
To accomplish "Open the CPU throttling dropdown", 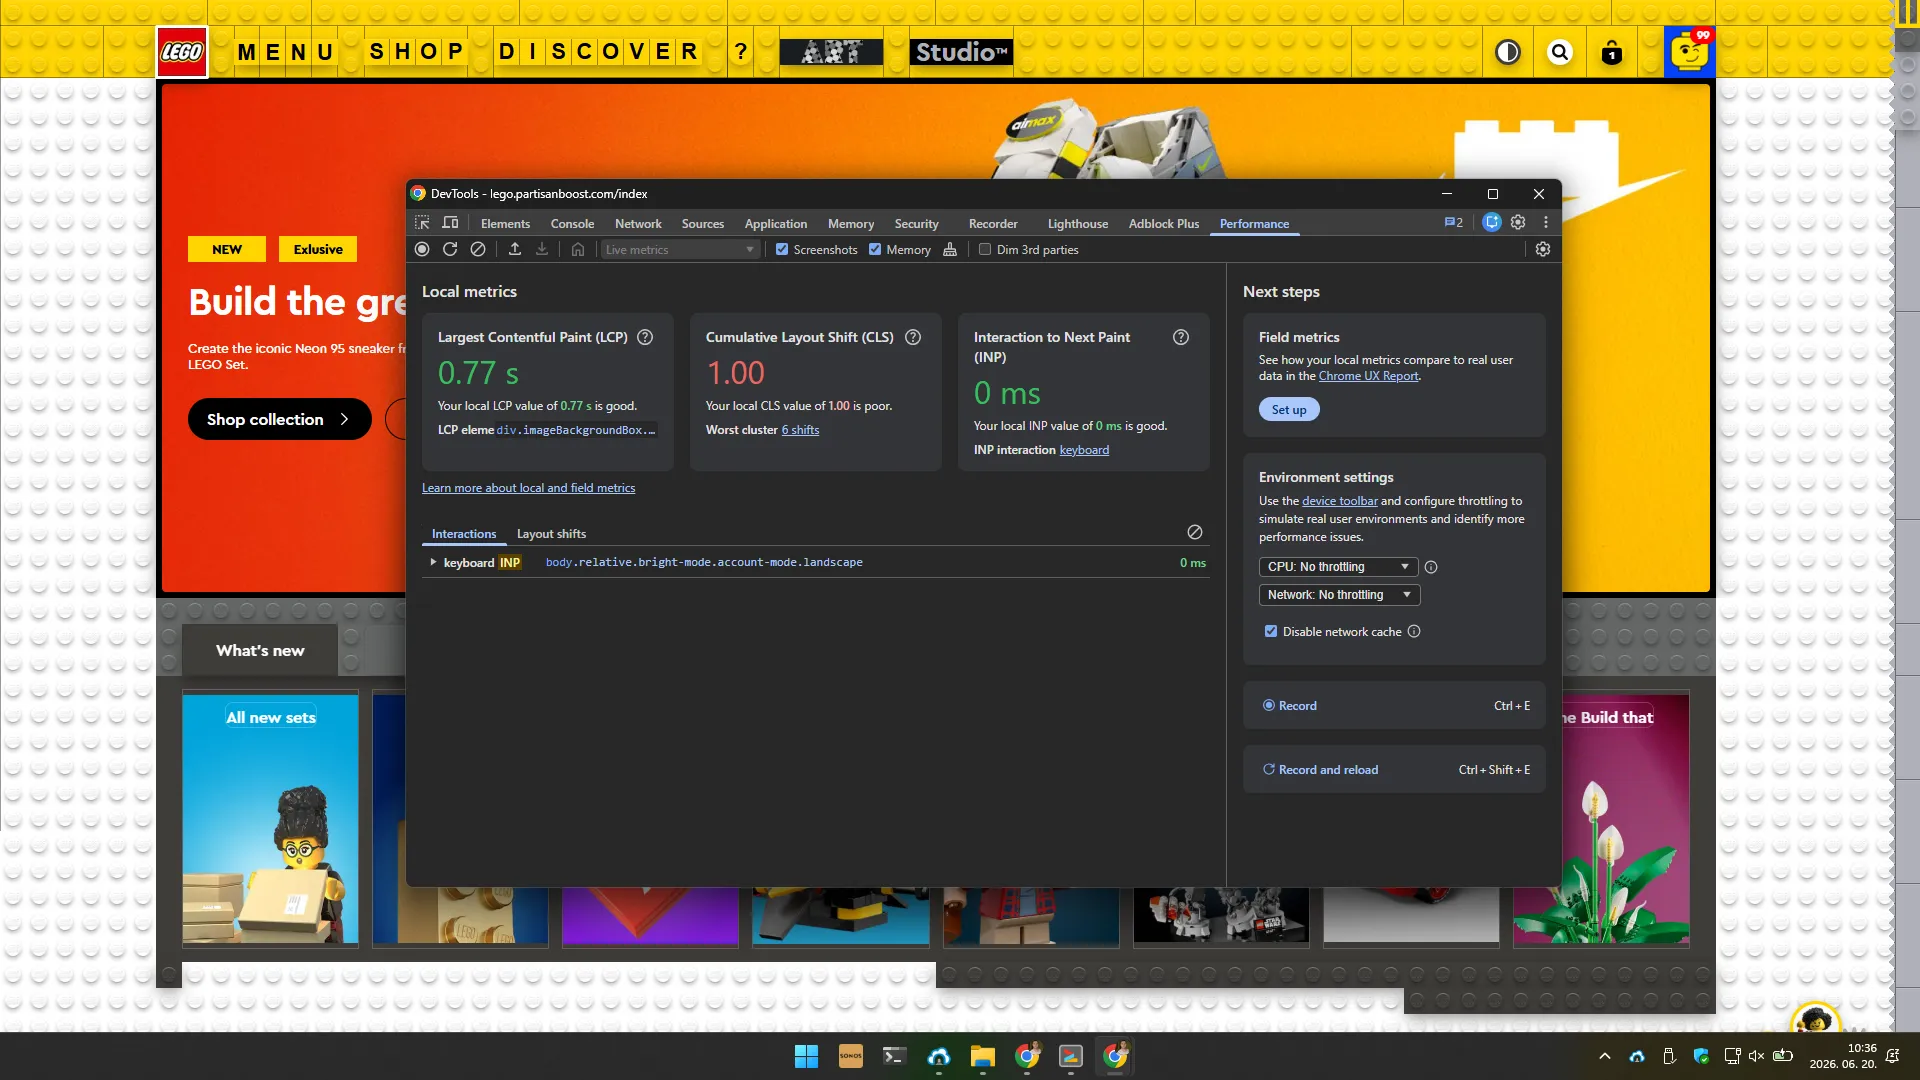I will (1339, 567).
